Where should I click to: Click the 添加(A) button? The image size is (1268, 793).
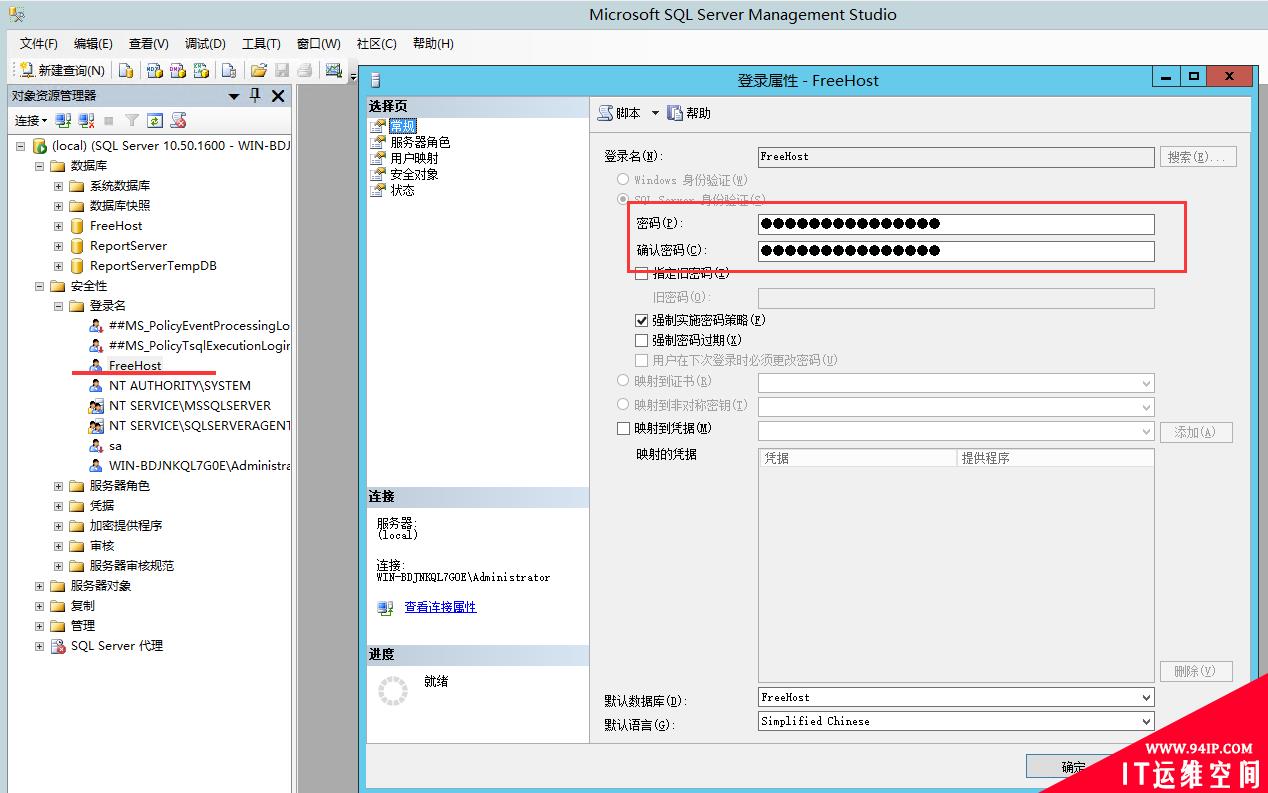click(1196, 432)
